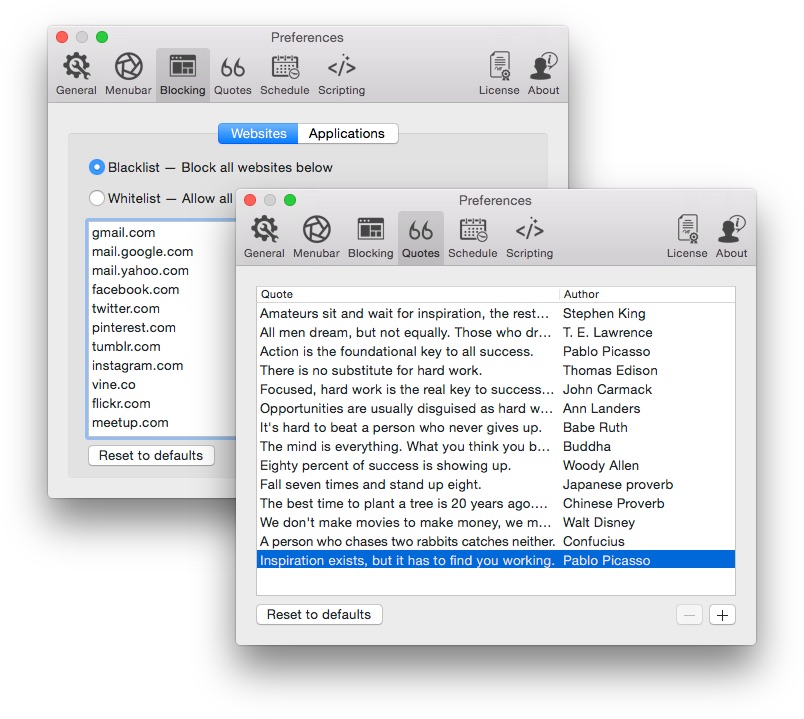Click green zoom button of back window
Viewport: 804px width, 719px height.
pos(102,37)
